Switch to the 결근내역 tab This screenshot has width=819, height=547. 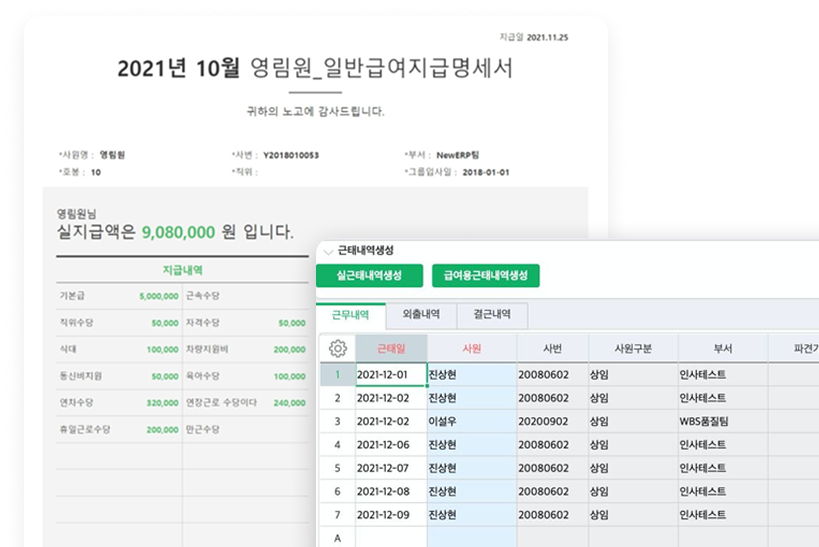492,314
